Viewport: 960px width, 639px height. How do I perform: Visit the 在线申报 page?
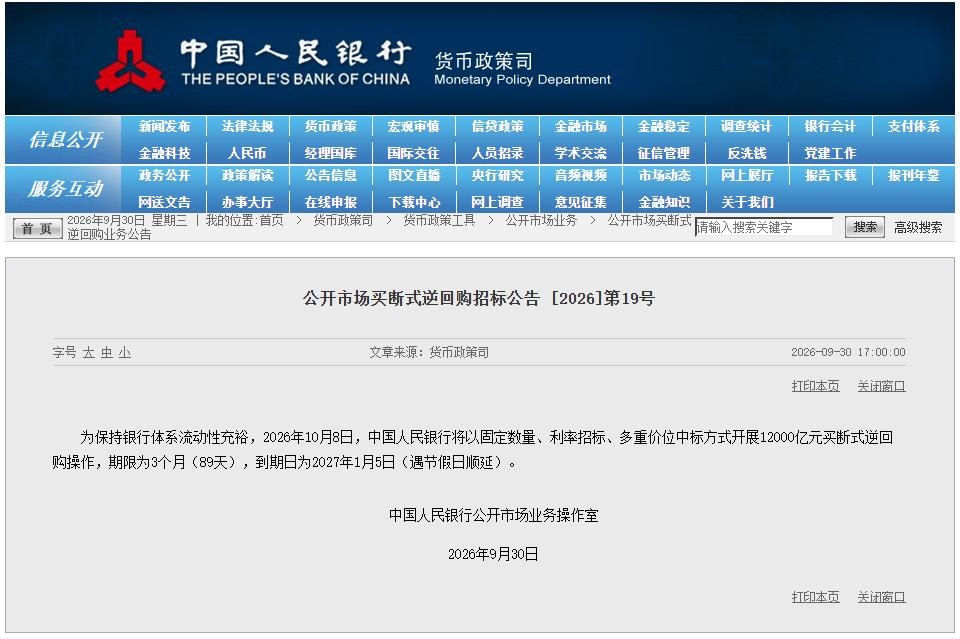pos(331,202)
